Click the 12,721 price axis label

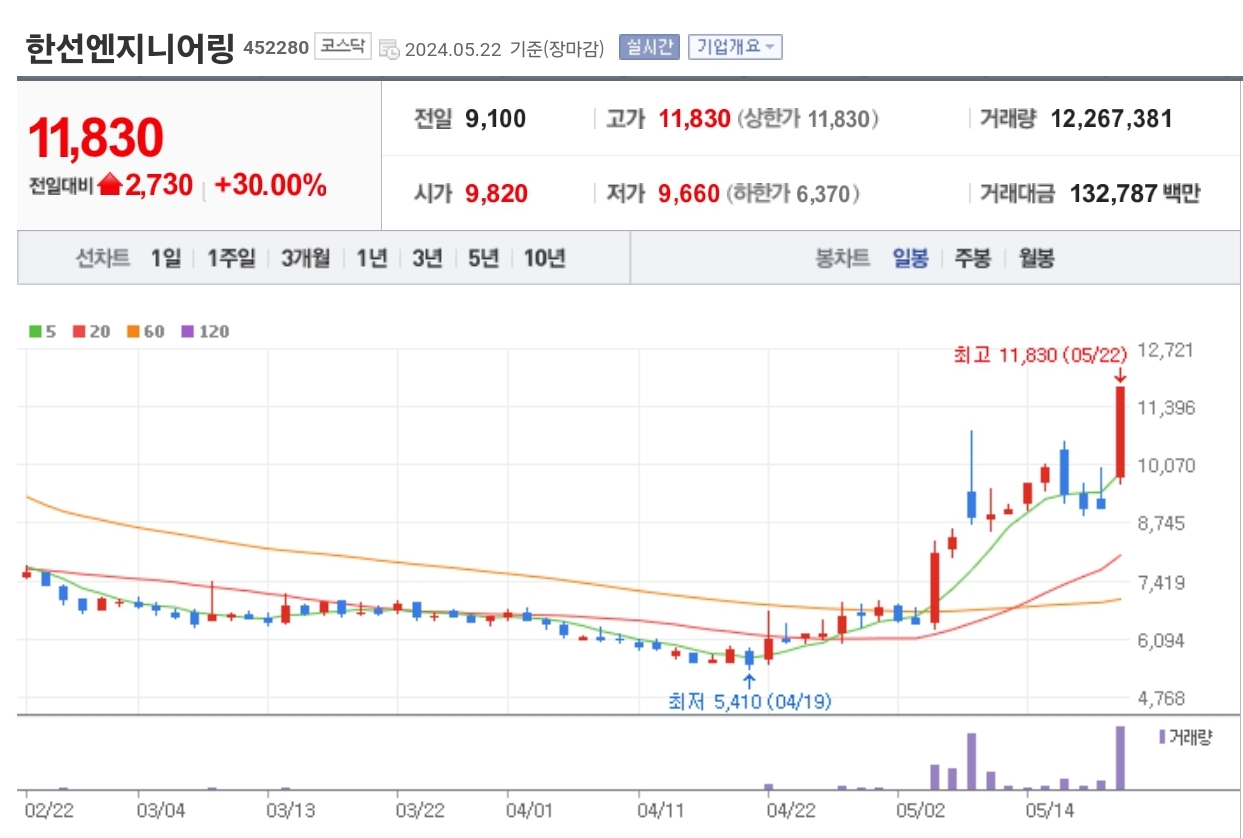(1165, 351)
